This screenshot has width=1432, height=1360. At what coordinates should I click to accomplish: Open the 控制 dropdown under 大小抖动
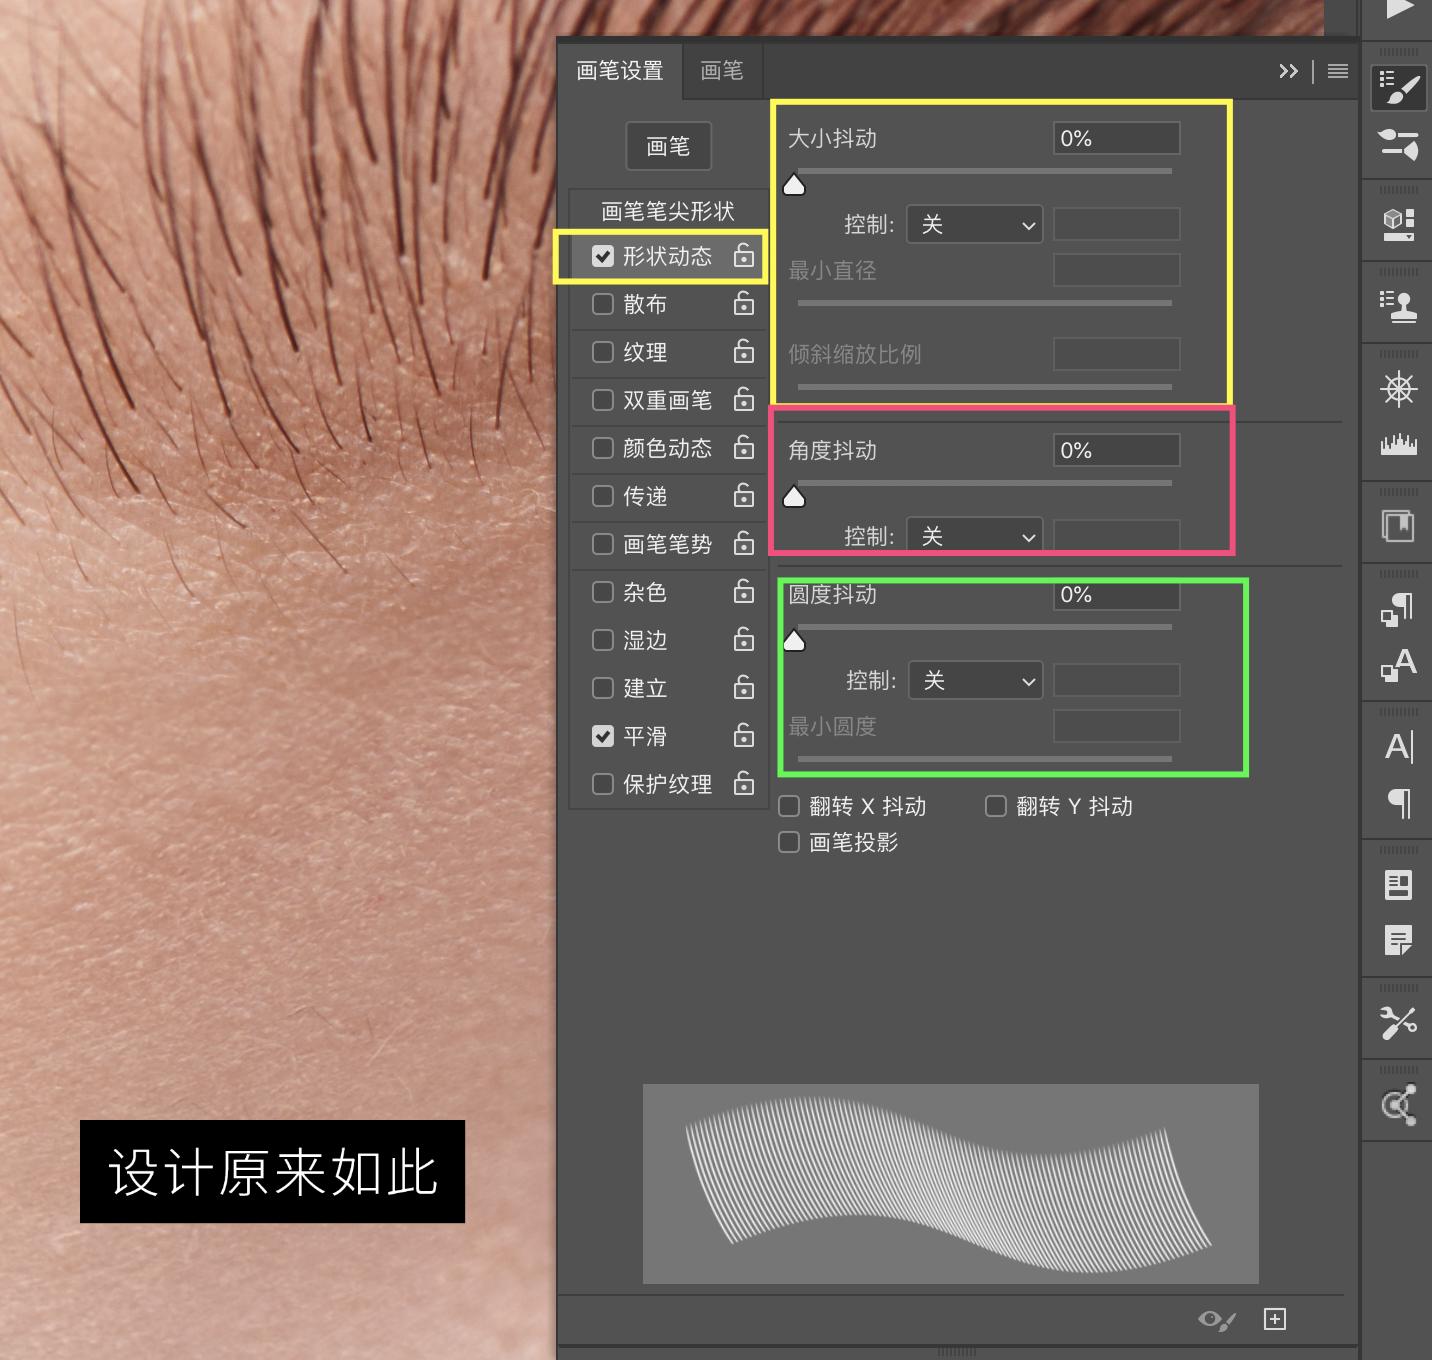tap(973, 224)
